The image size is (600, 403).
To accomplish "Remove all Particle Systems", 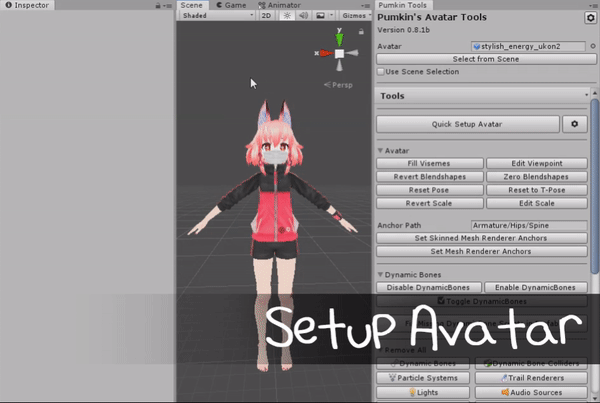I will click(423, 378).
